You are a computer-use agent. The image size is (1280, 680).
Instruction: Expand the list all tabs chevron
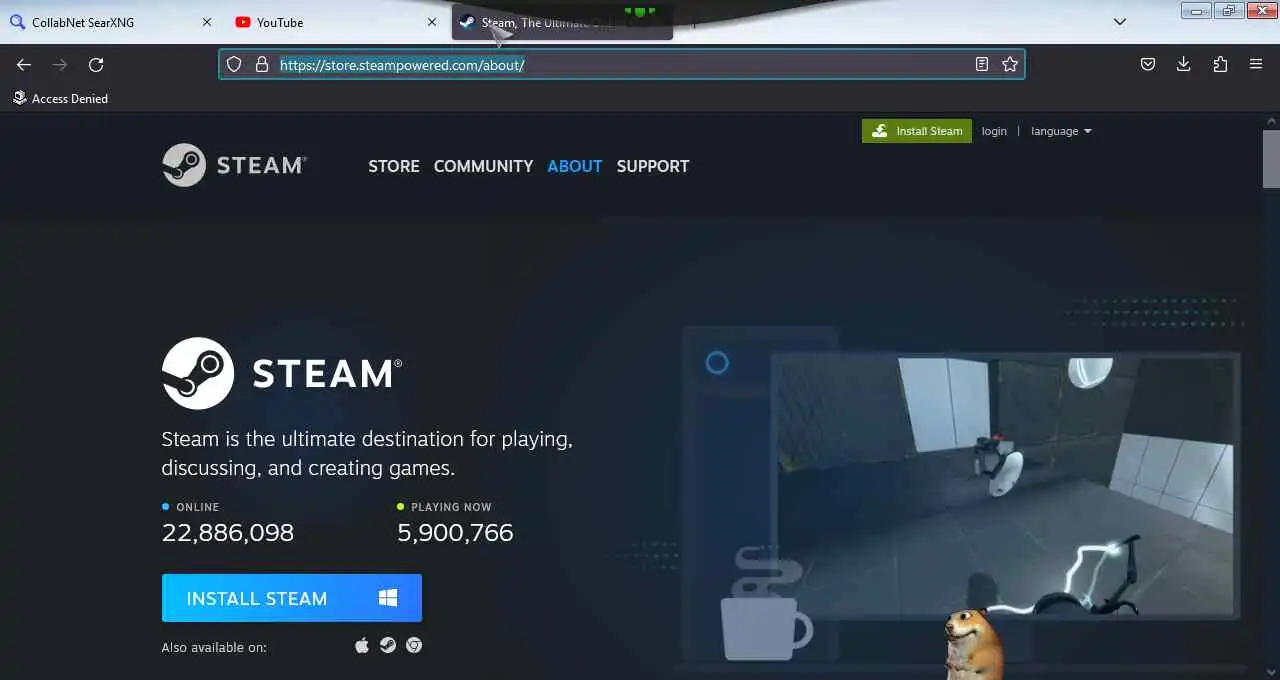(1120, 22)
